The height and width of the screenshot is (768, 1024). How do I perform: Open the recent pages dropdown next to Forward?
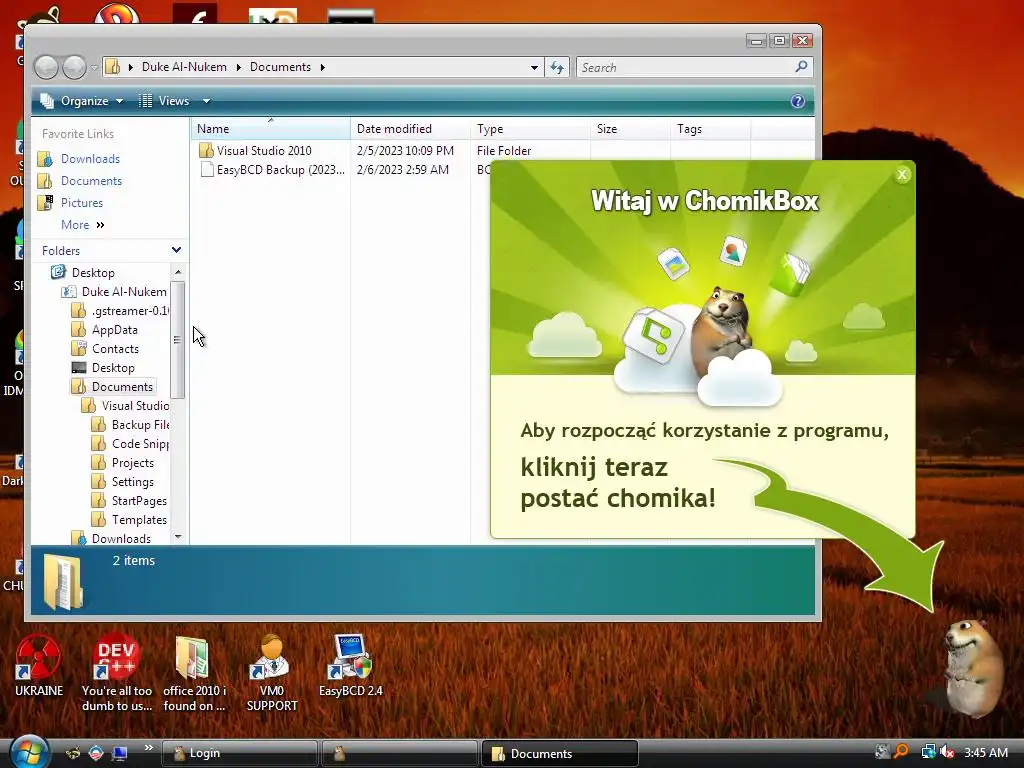coord(94,67)
